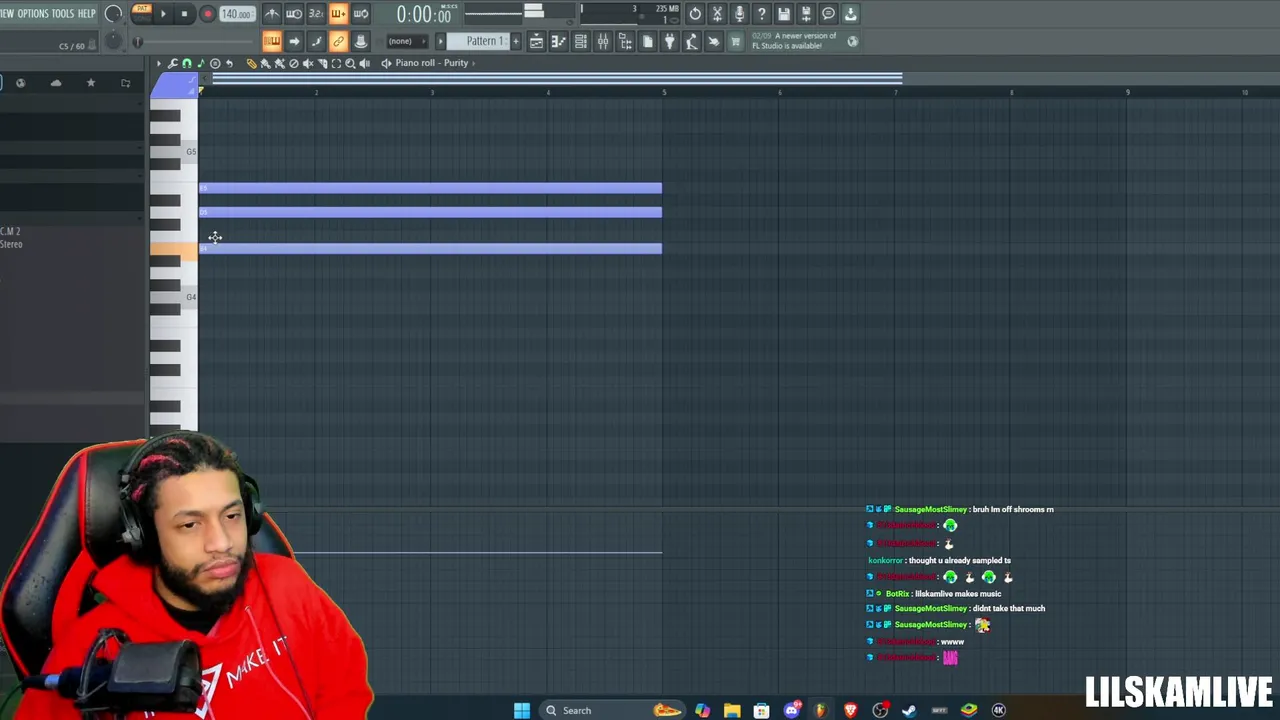Toggle the piano roll magnet snap icon
Screen dimensions: 1280x720
click(x=186, y=63)
